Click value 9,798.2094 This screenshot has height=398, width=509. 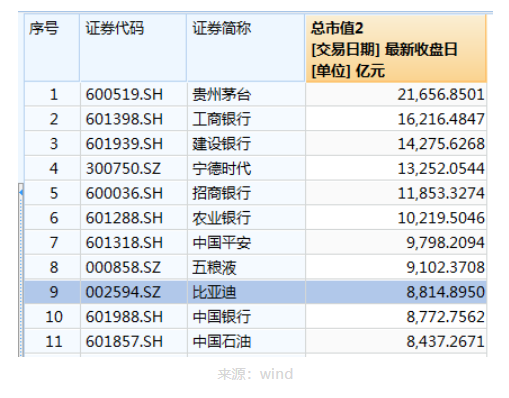coord(445,243)
